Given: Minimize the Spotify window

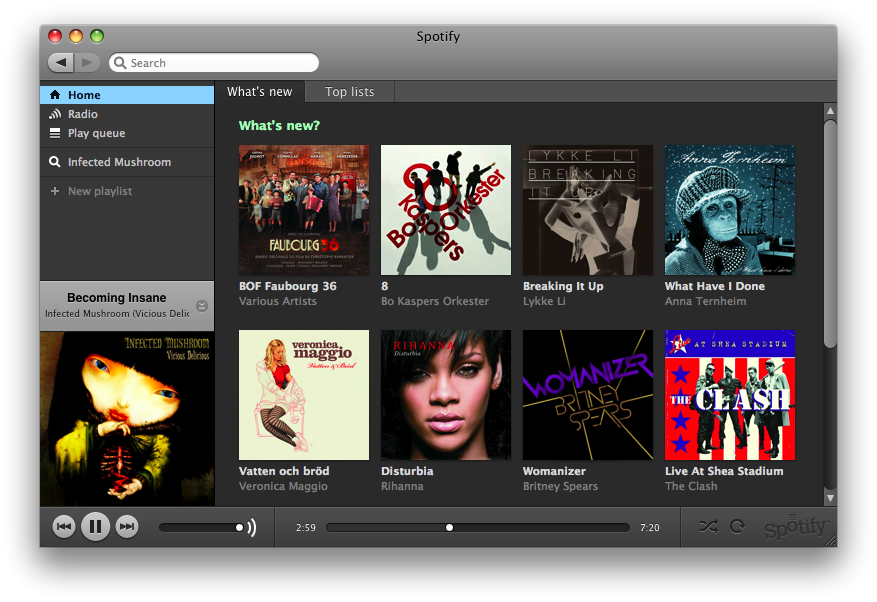Looking at the screenshot, I should (x=76, y=36).
